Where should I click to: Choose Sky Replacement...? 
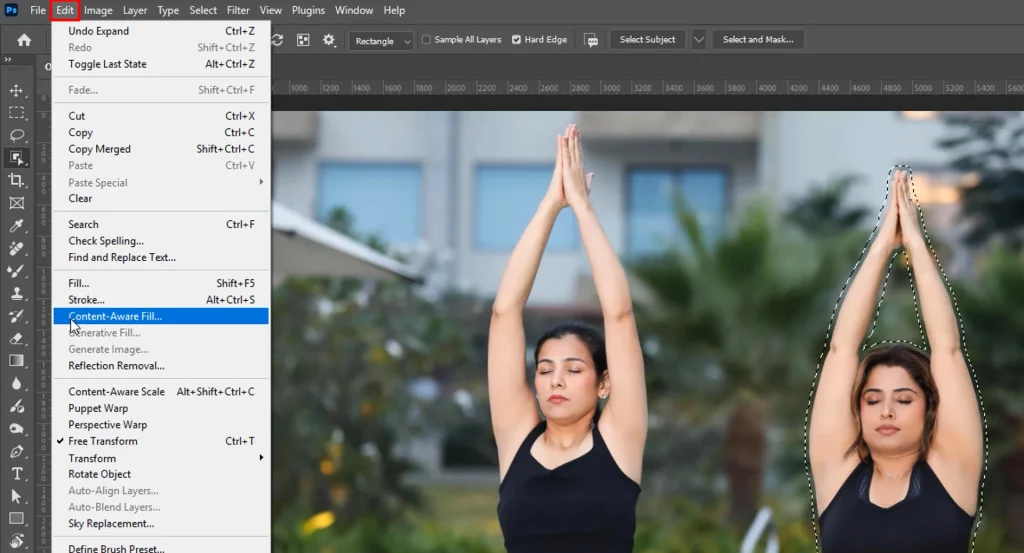[161, 524]
